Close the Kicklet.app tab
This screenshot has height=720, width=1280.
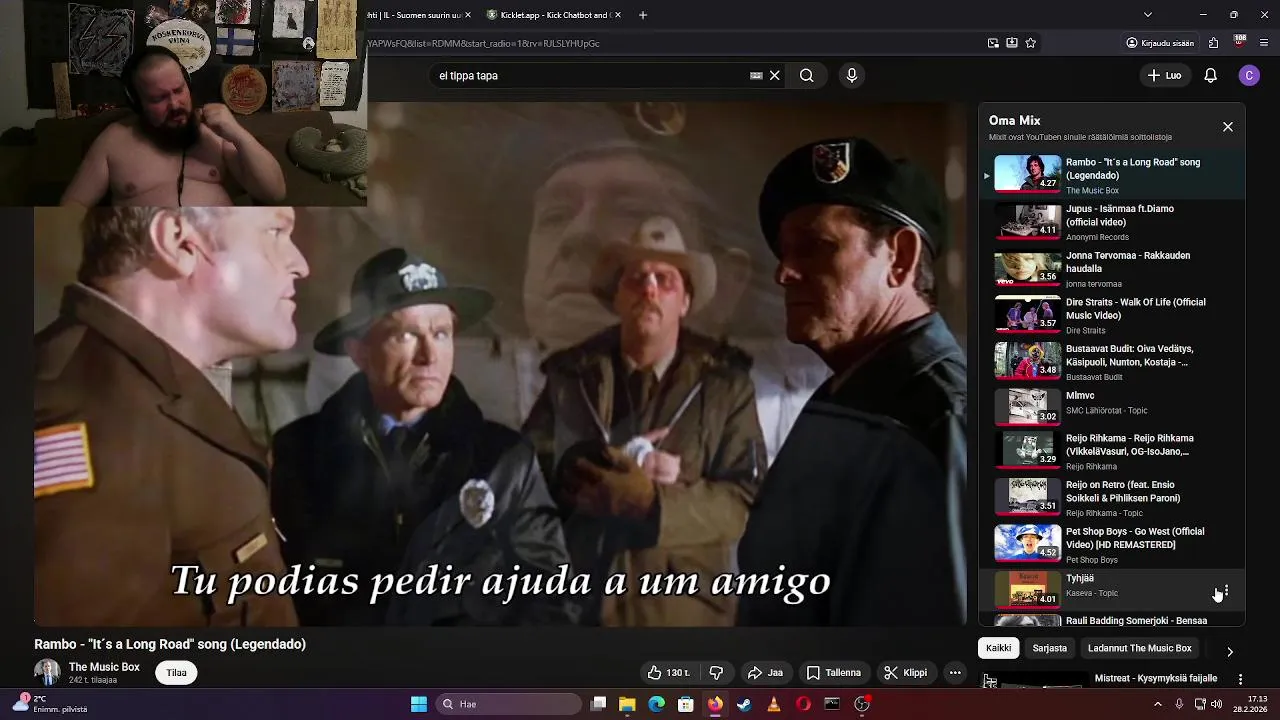pos(618,15)
